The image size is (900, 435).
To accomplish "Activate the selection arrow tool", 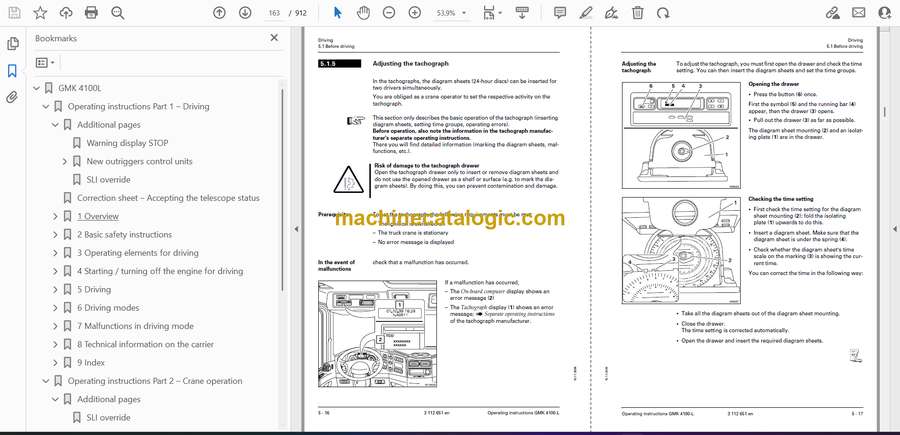I will coord(338,13).
